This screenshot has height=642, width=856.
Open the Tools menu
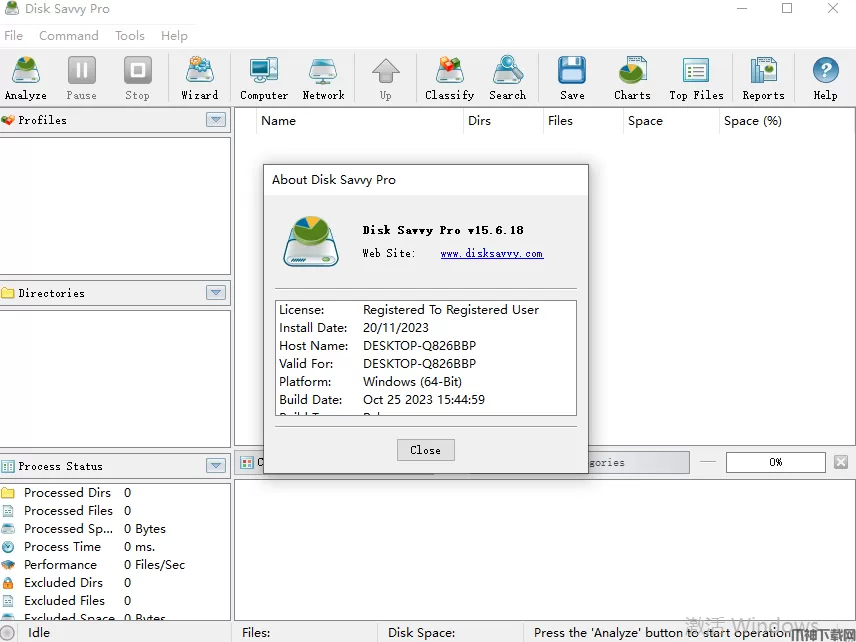click(x=130, y=35)
